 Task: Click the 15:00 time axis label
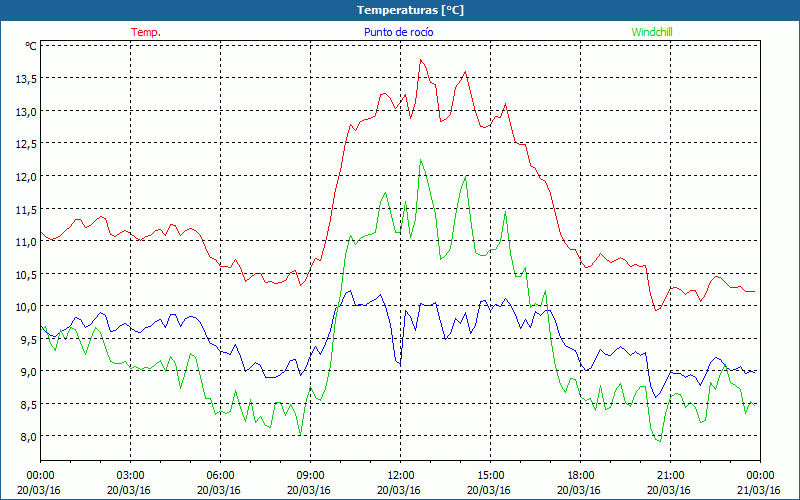[x=490, y=476]
